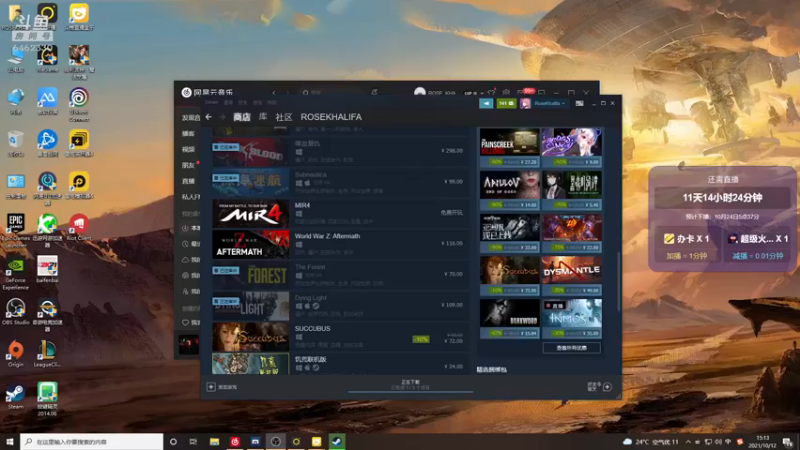The image size is (800, 450).
Task: Click Cortana circle on taskbar
Action: pyautogui.click(x=173, y=441)
